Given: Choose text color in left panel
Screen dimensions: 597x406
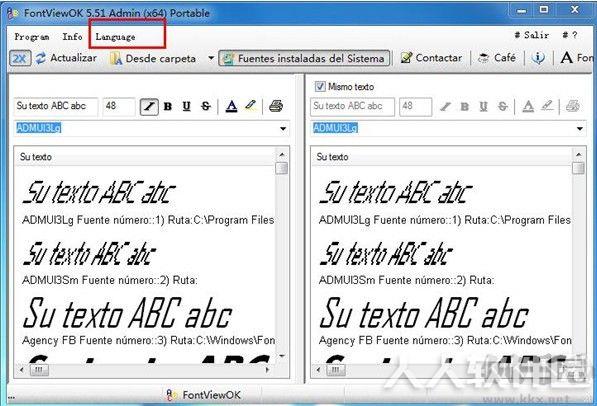Looking at the screenshot, I should 231,106.
